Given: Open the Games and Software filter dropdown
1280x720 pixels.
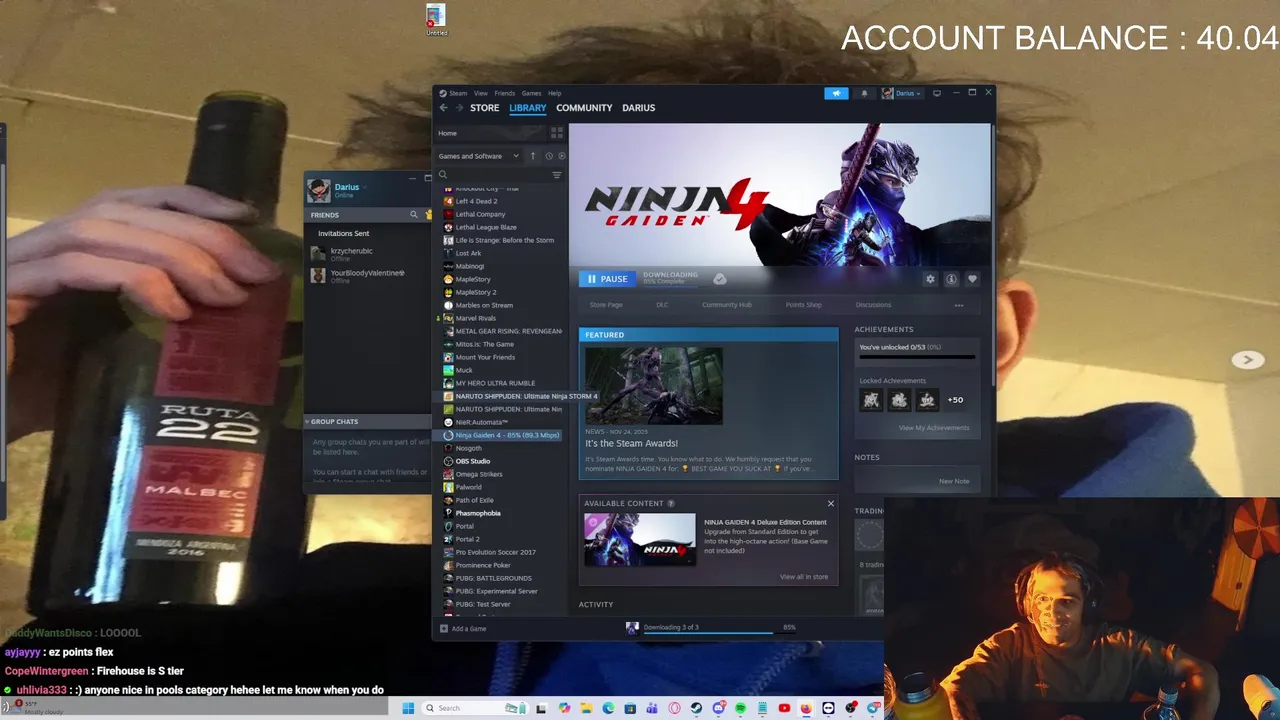Looking at the screenshot, I should click(x=479, y=156).
